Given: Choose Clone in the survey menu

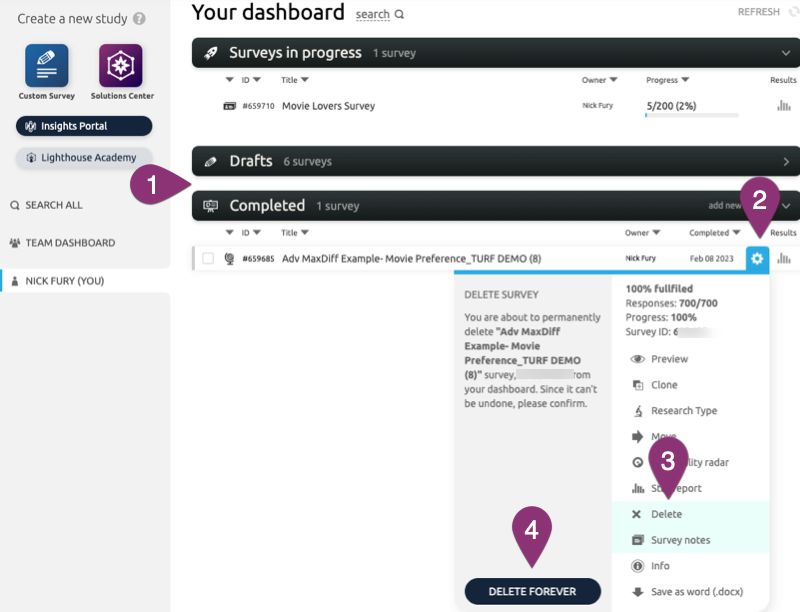Looking at the screenshot, I should point(663,385).
